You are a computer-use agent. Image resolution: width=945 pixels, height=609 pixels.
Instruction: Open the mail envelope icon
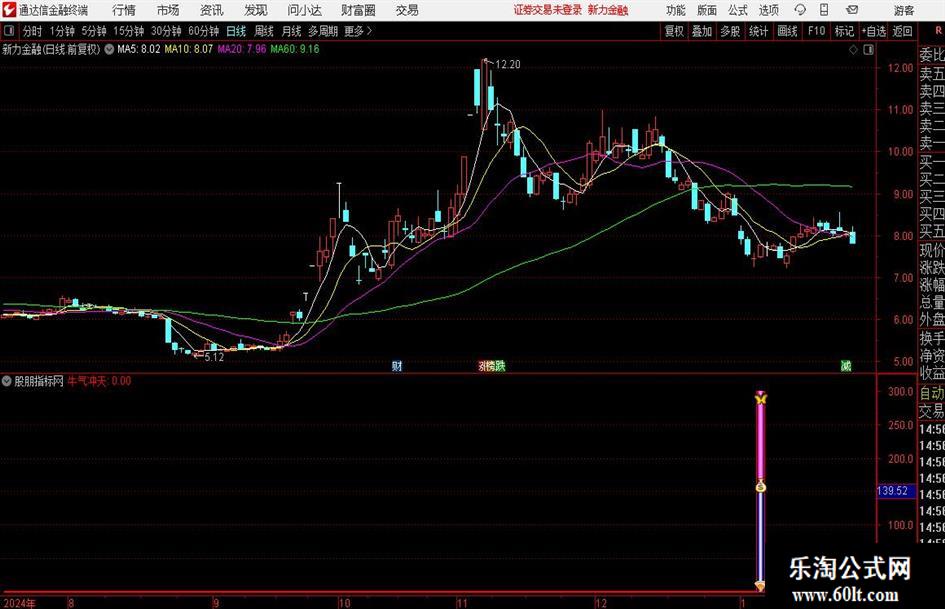[x=852, y=10]
